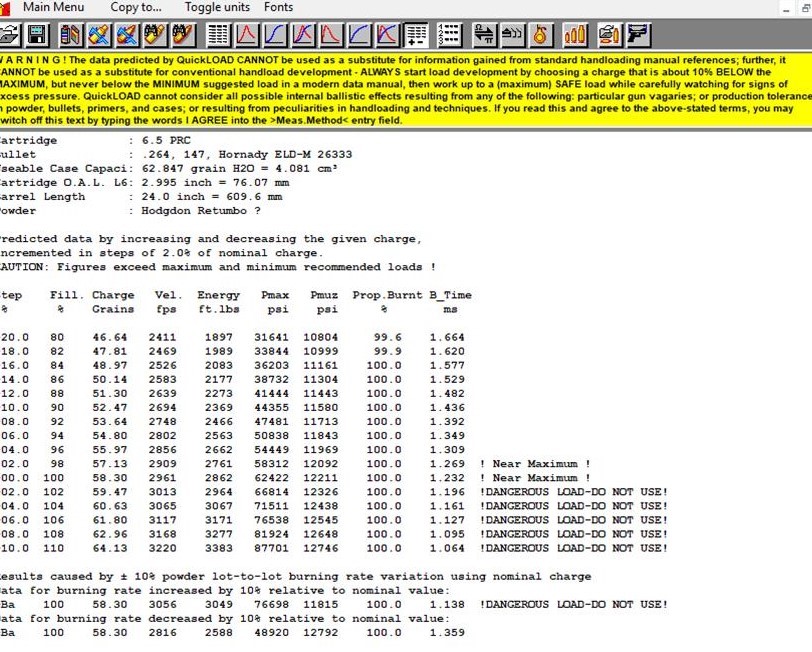Click charge value 46.64 grains
Image resolution: width=812 pixels, height=652 pixels.
110,337
